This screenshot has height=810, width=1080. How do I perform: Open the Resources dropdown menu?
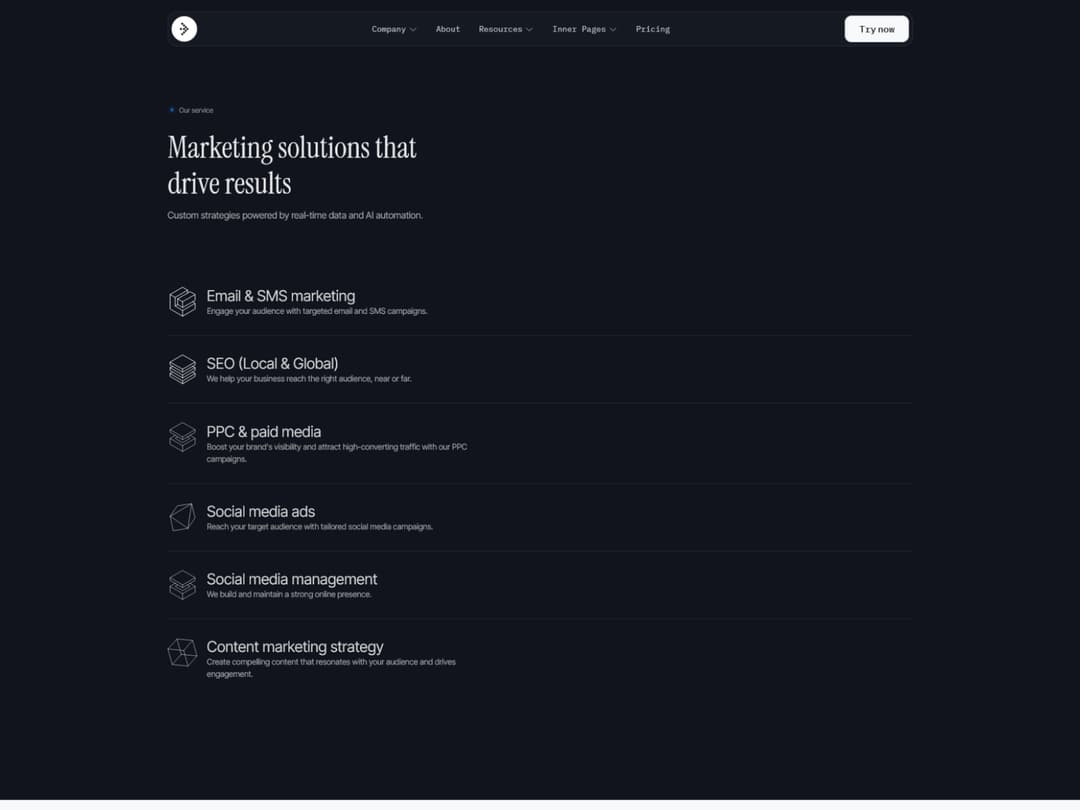pyautogui.click(x=505, y=29)
